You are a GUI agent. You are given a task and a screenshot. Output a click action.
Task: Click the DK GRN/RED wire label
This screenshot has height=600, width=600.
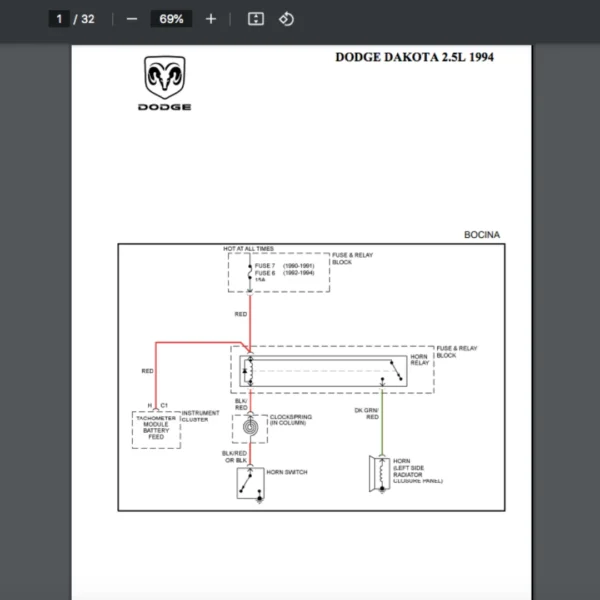click(367, 414)
